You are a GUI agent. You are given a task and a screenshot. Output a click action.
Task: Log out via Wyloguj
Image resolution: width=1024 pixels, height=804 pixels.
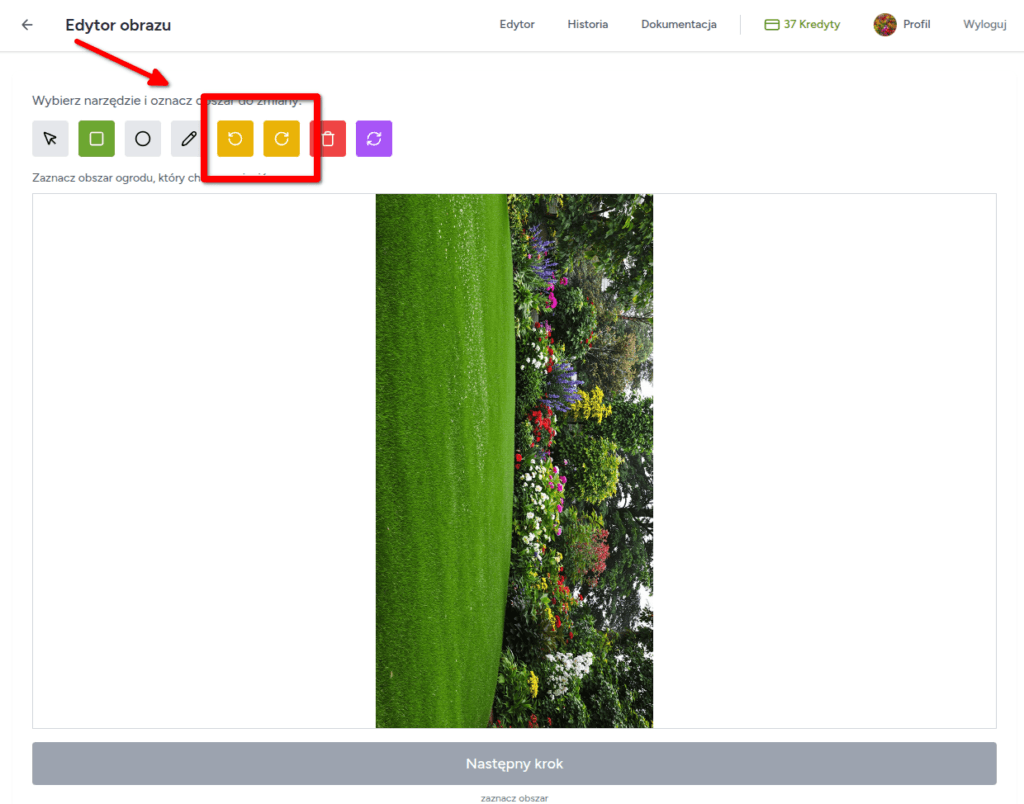click(984, 25)
